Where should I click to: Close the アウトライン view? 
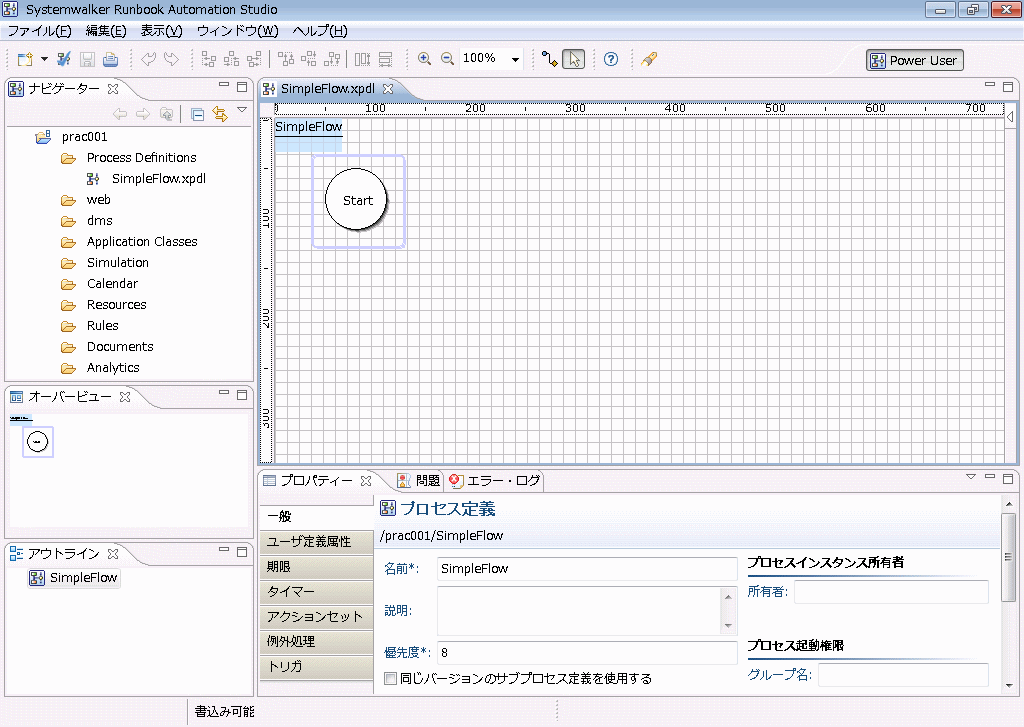click(113, 553)
